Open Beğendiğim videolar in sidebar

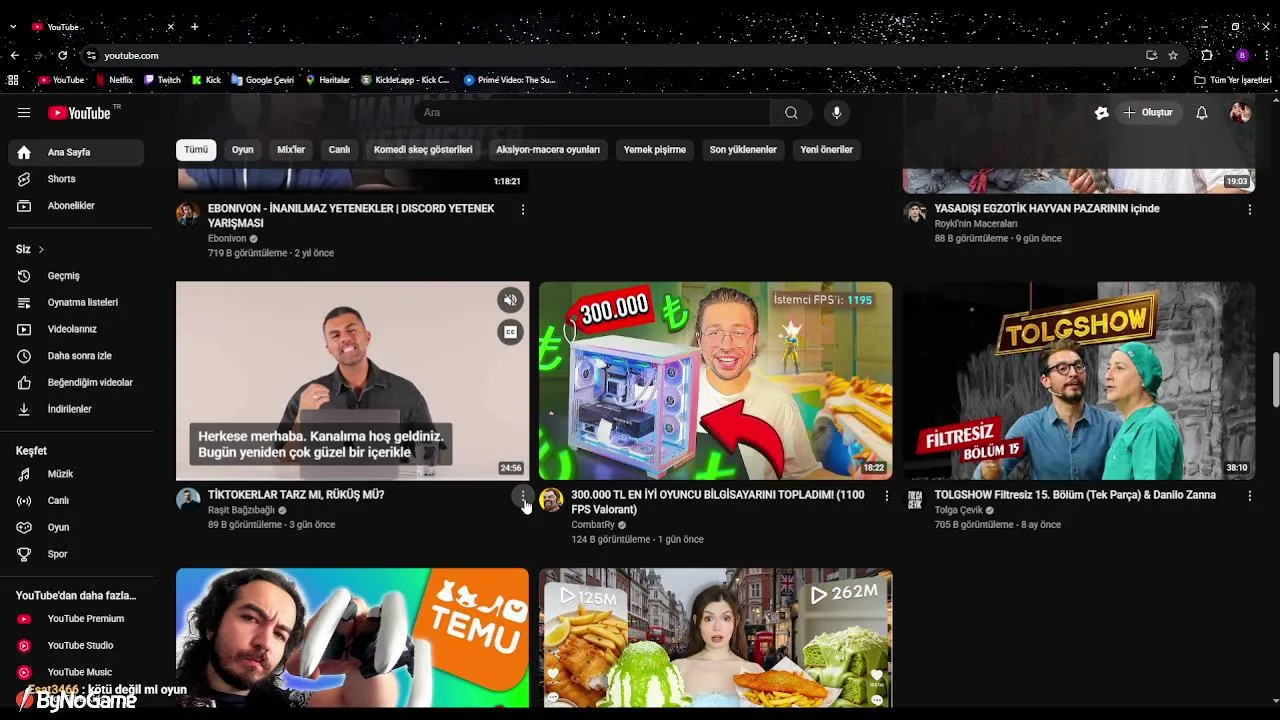click(x=76, y=382)
